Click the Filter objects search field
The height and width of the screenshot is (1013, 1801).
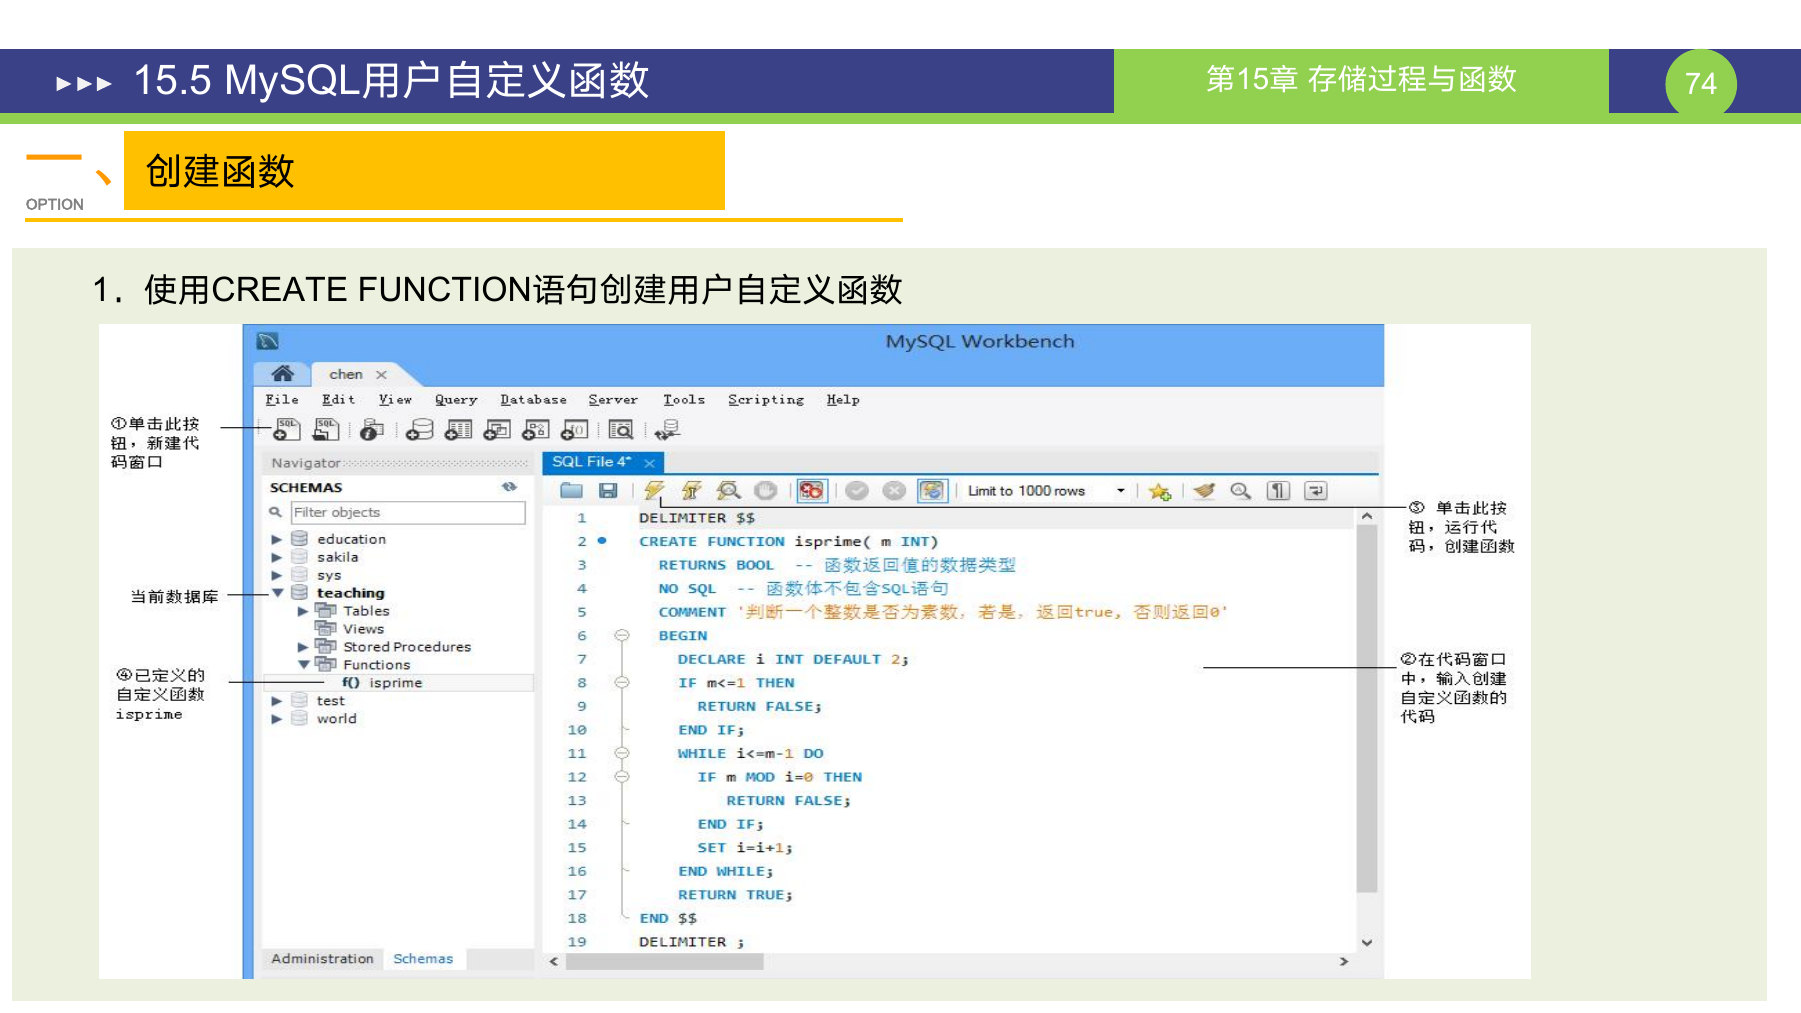tap(408, 512)
